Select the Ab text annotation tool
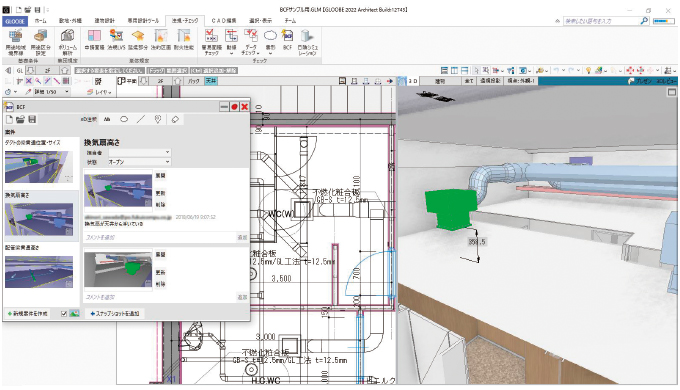This screenshot has height=390, width=680. click(107, 119)
